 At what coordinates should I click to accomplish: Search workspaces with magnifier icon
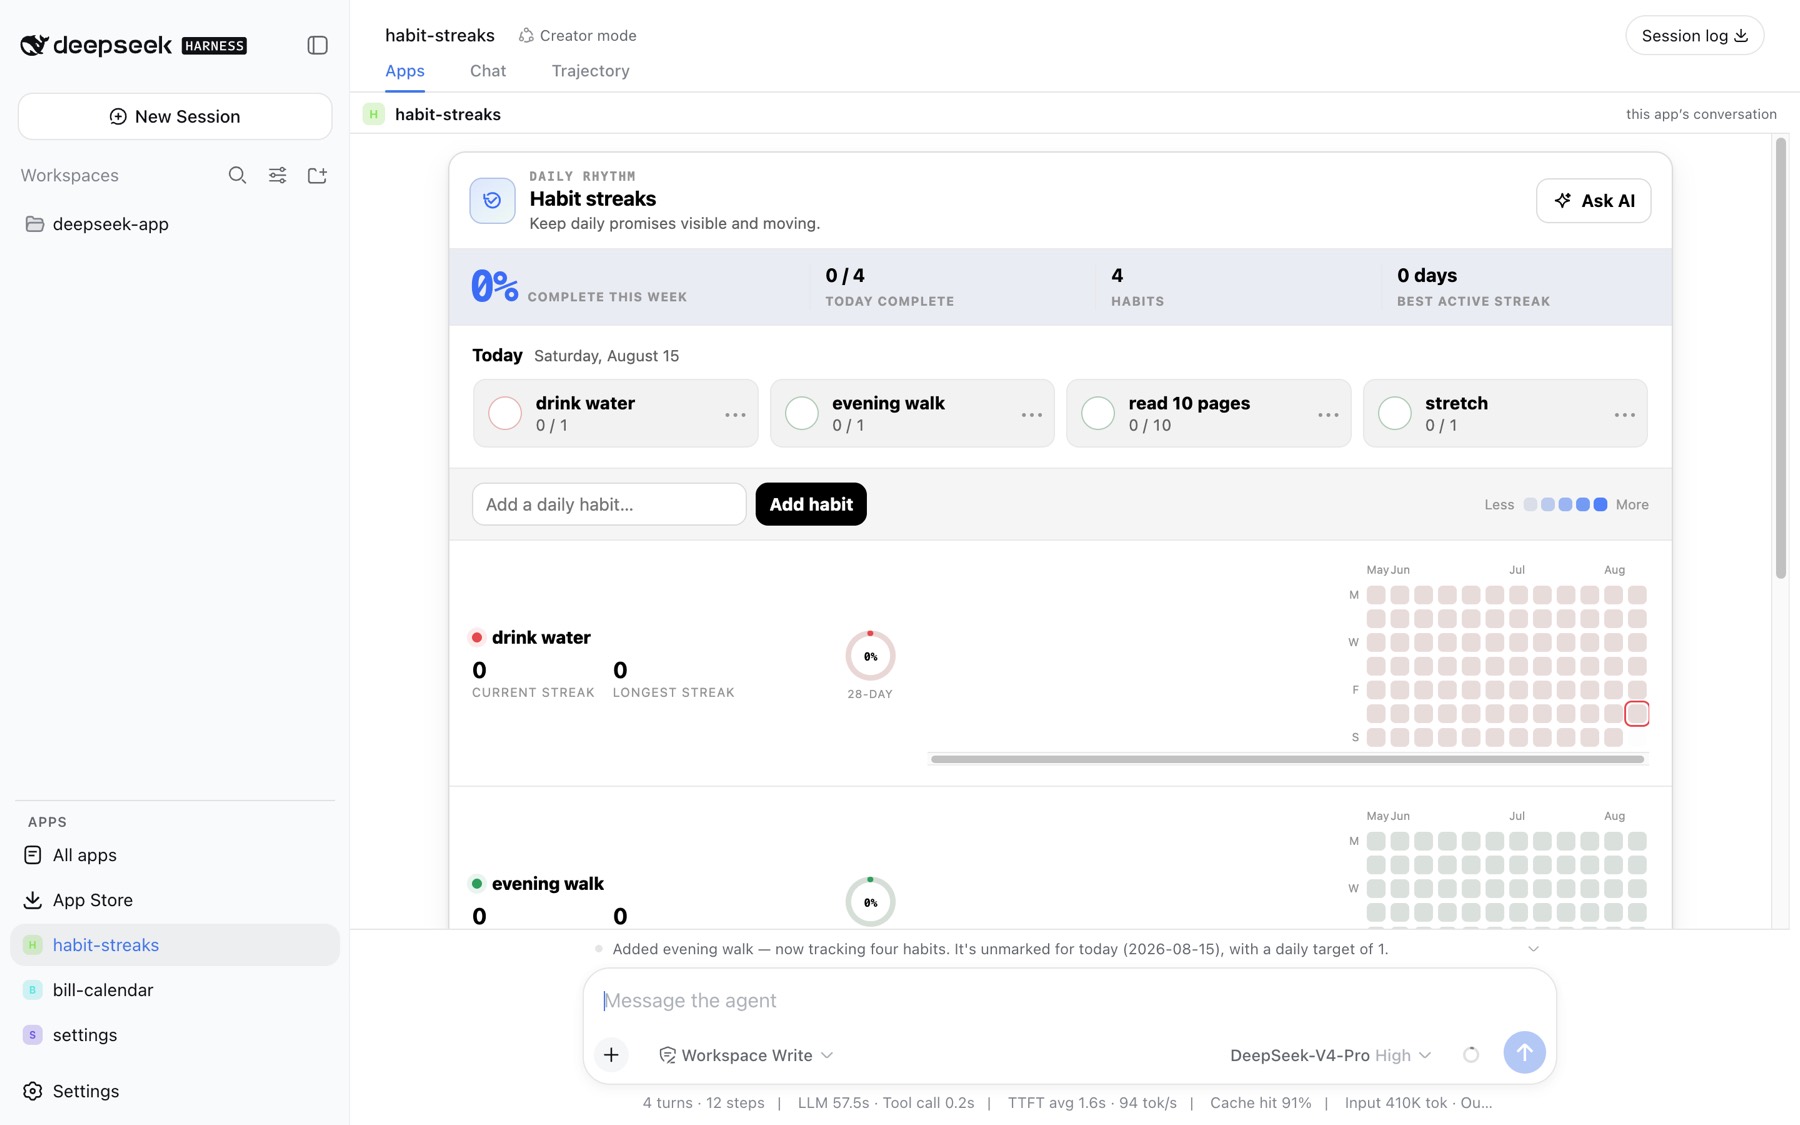pyautogui.click(x=237, y=175)
